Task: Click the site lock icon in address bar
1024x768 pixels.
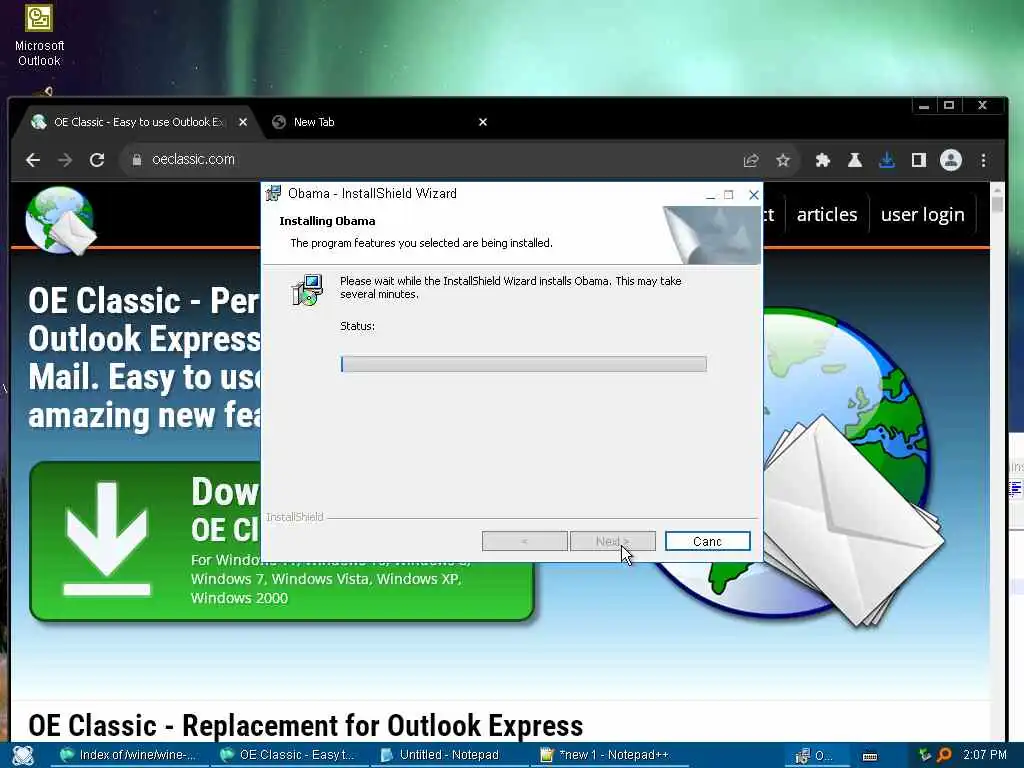Action: pyautogui.click(x=136, y=159)
